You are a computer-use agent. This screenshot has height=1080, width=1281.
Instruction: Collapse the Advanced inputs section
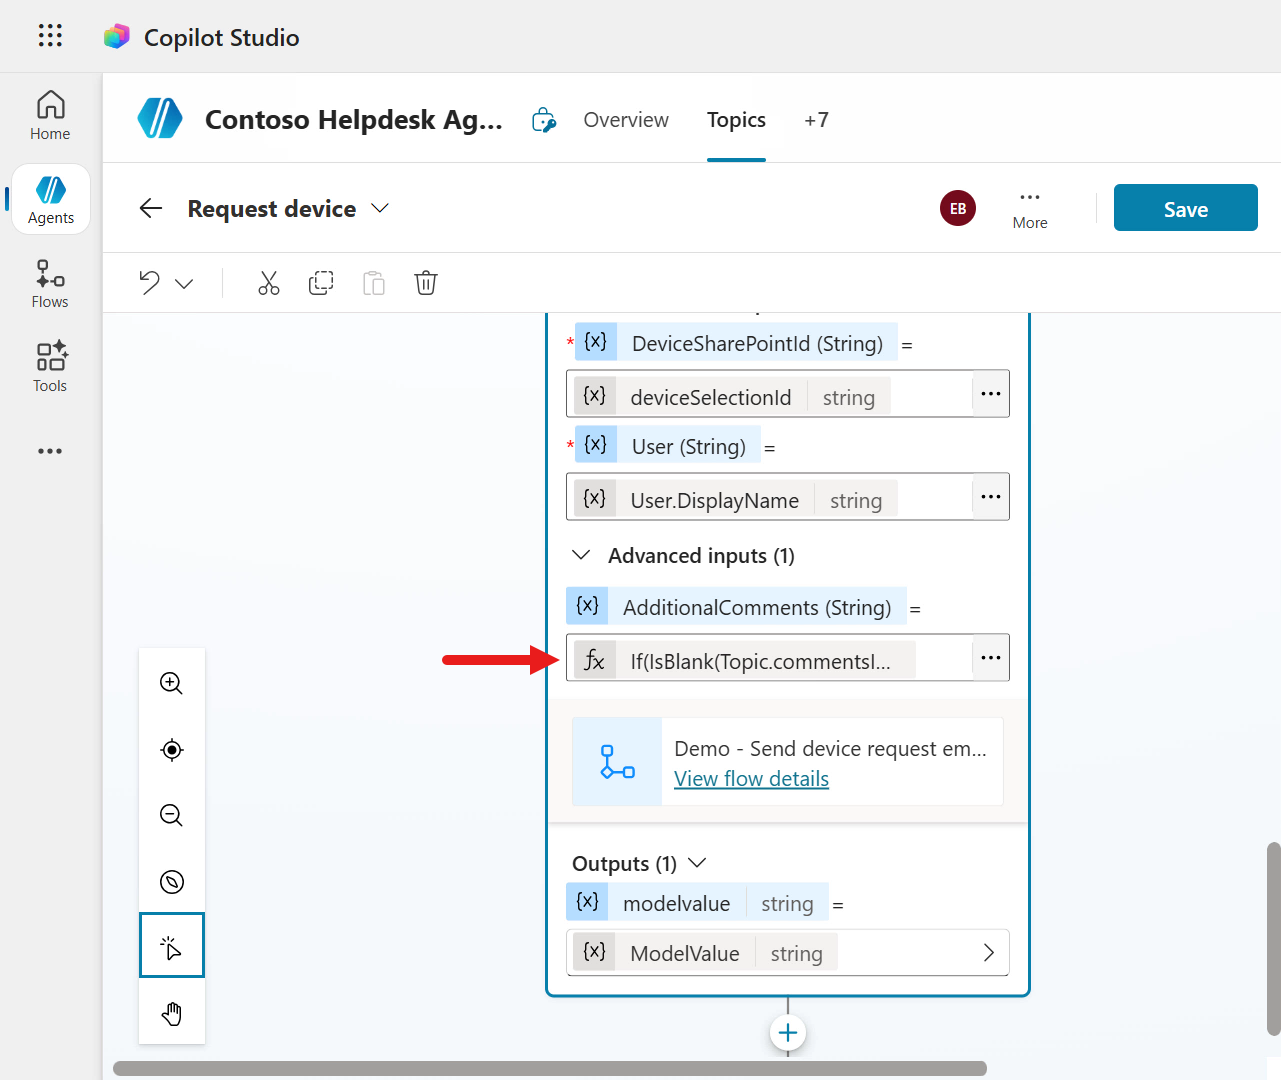tap(581, 555)
